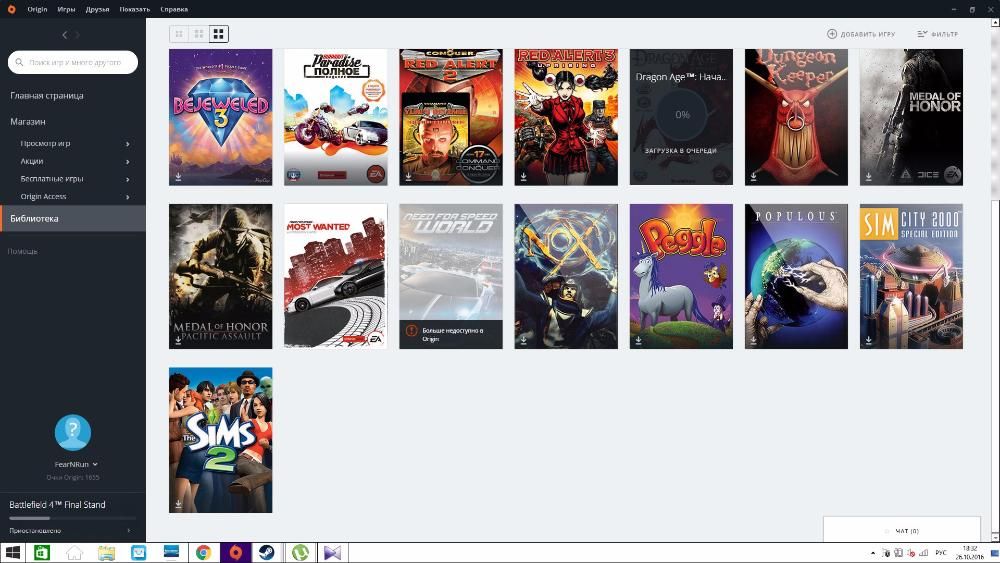Select Bejeweled 3 game tile
This screenshot has height=563, width=1000.
pos(221,117)
